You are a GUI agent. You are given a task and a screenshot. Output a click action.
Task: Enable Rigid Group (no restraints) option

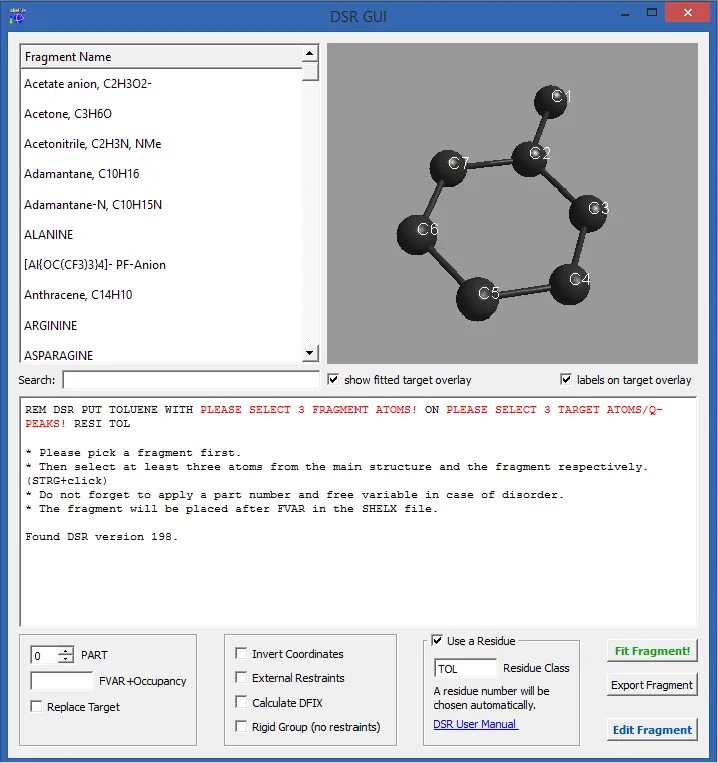pyautogui.click(x=241, y=727)
